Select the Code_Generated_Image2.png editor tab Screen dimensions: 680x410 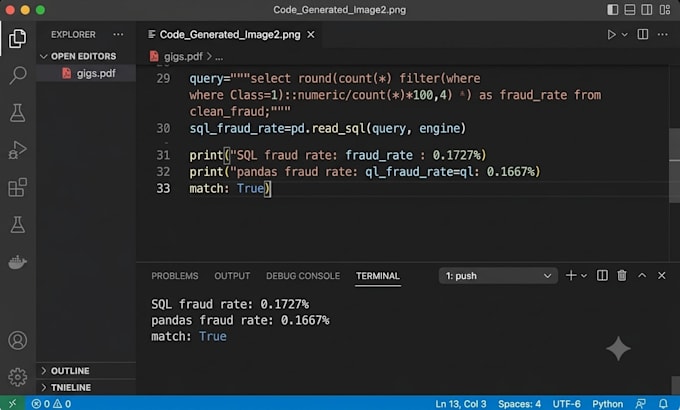230,35
